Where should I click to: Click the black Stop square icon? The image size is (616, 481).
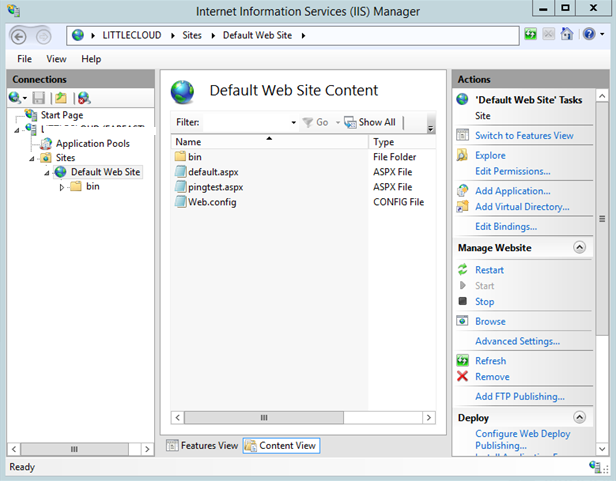tap(462, 301)
